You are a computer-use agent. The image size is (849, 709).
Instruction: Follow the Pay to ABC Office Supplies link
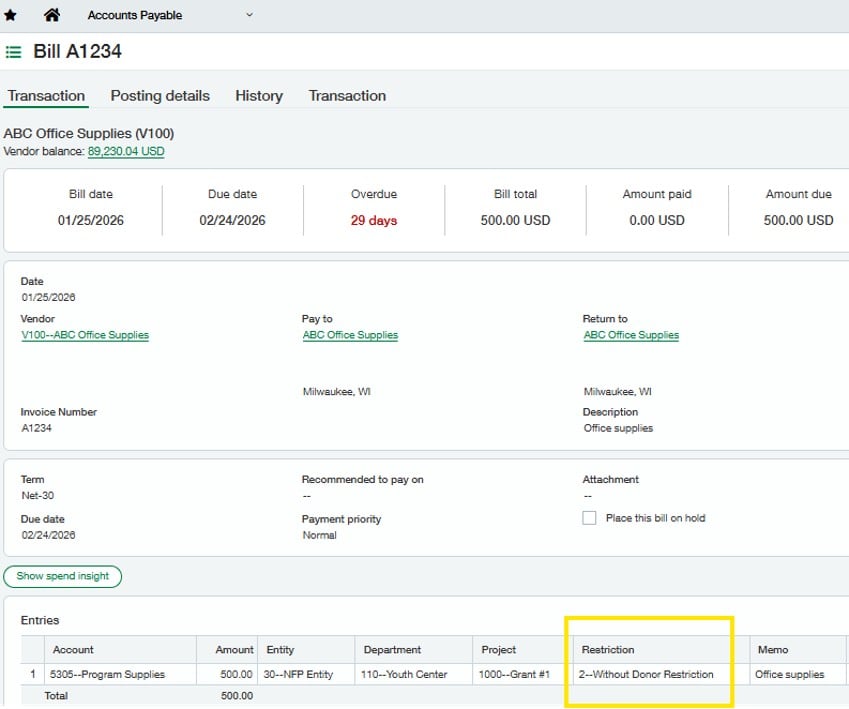tap(350, 335)
